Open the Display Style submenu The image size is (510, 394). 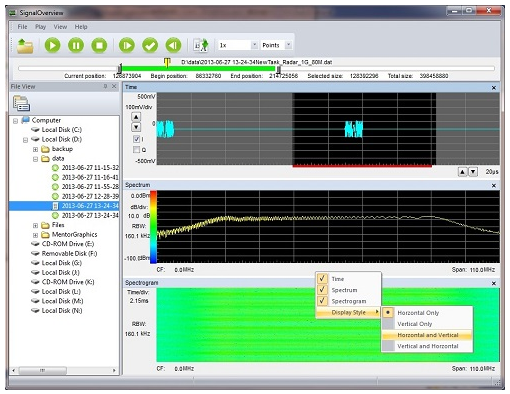coord(348,312)
